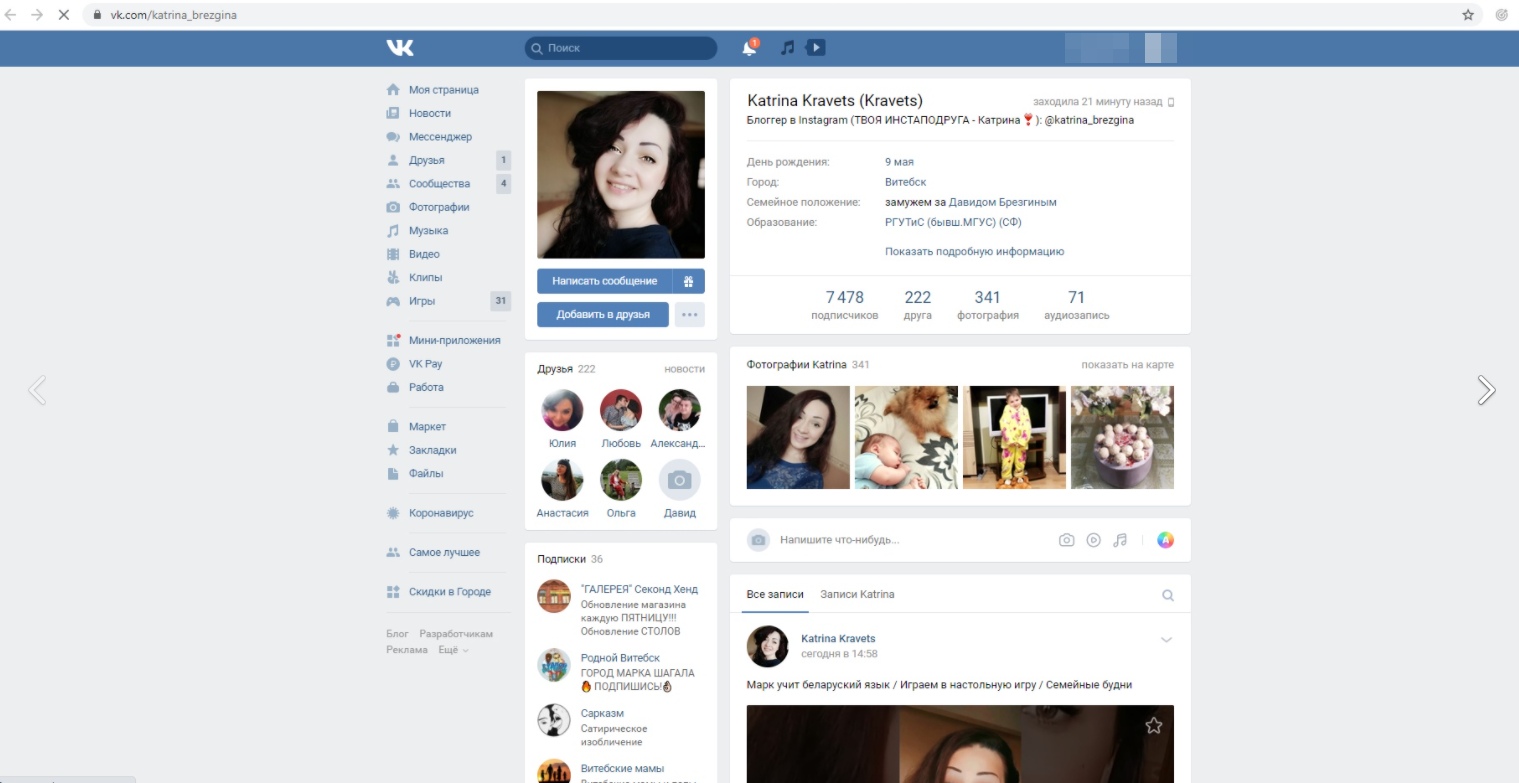The image size is (1519, 783).
Task: Click the video play icon in header
Action: [x=816, y=47]
